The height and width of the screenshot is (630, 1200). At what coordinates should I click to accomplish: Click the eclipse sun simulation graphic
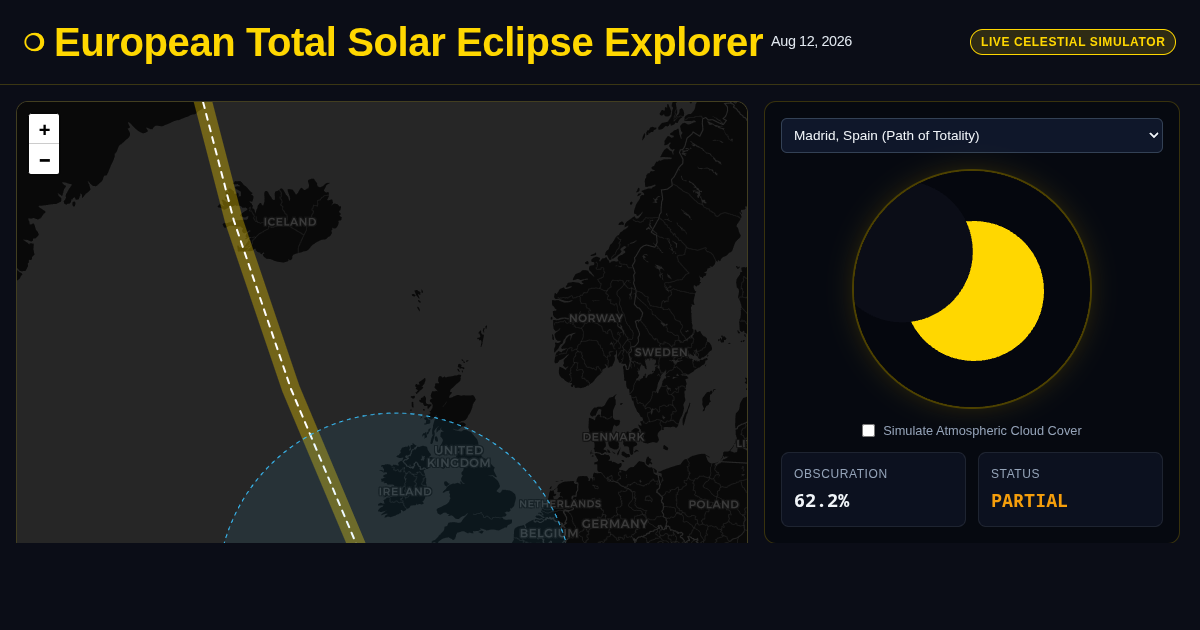972,289
